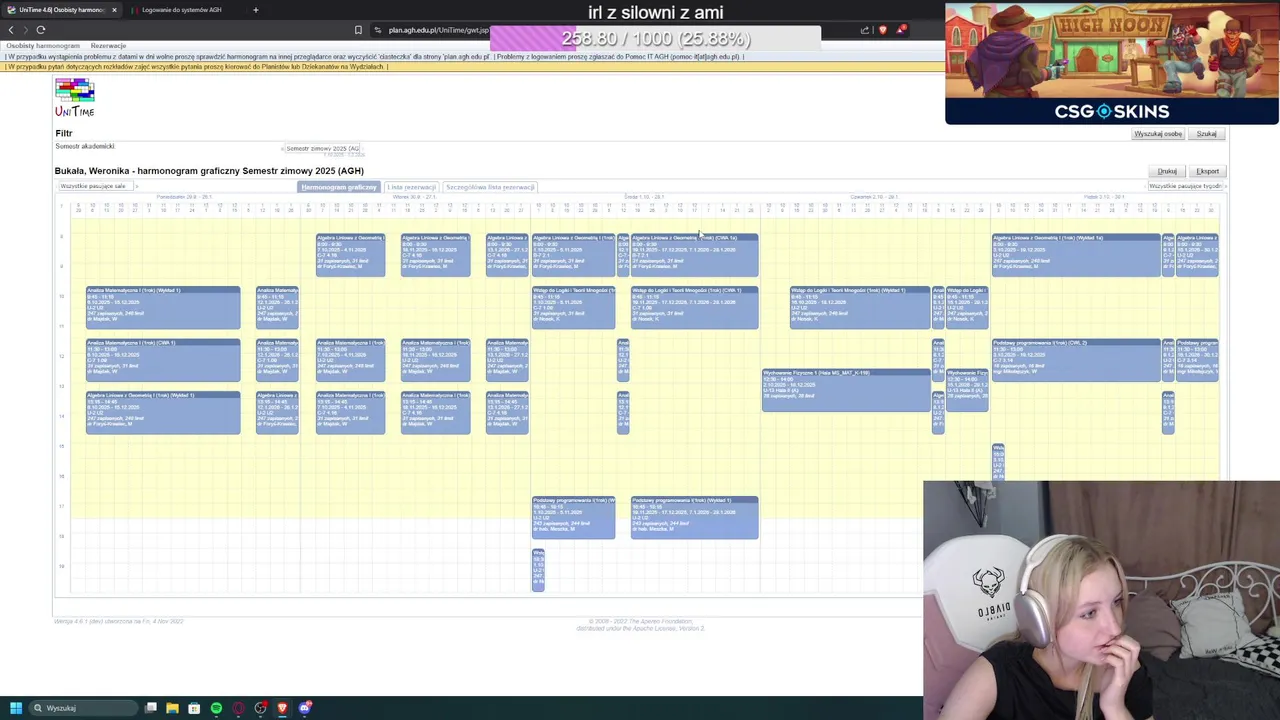The image size is (1280, 720).
Task: Open Discord from taskbar
Action: (x=305, y=708)
